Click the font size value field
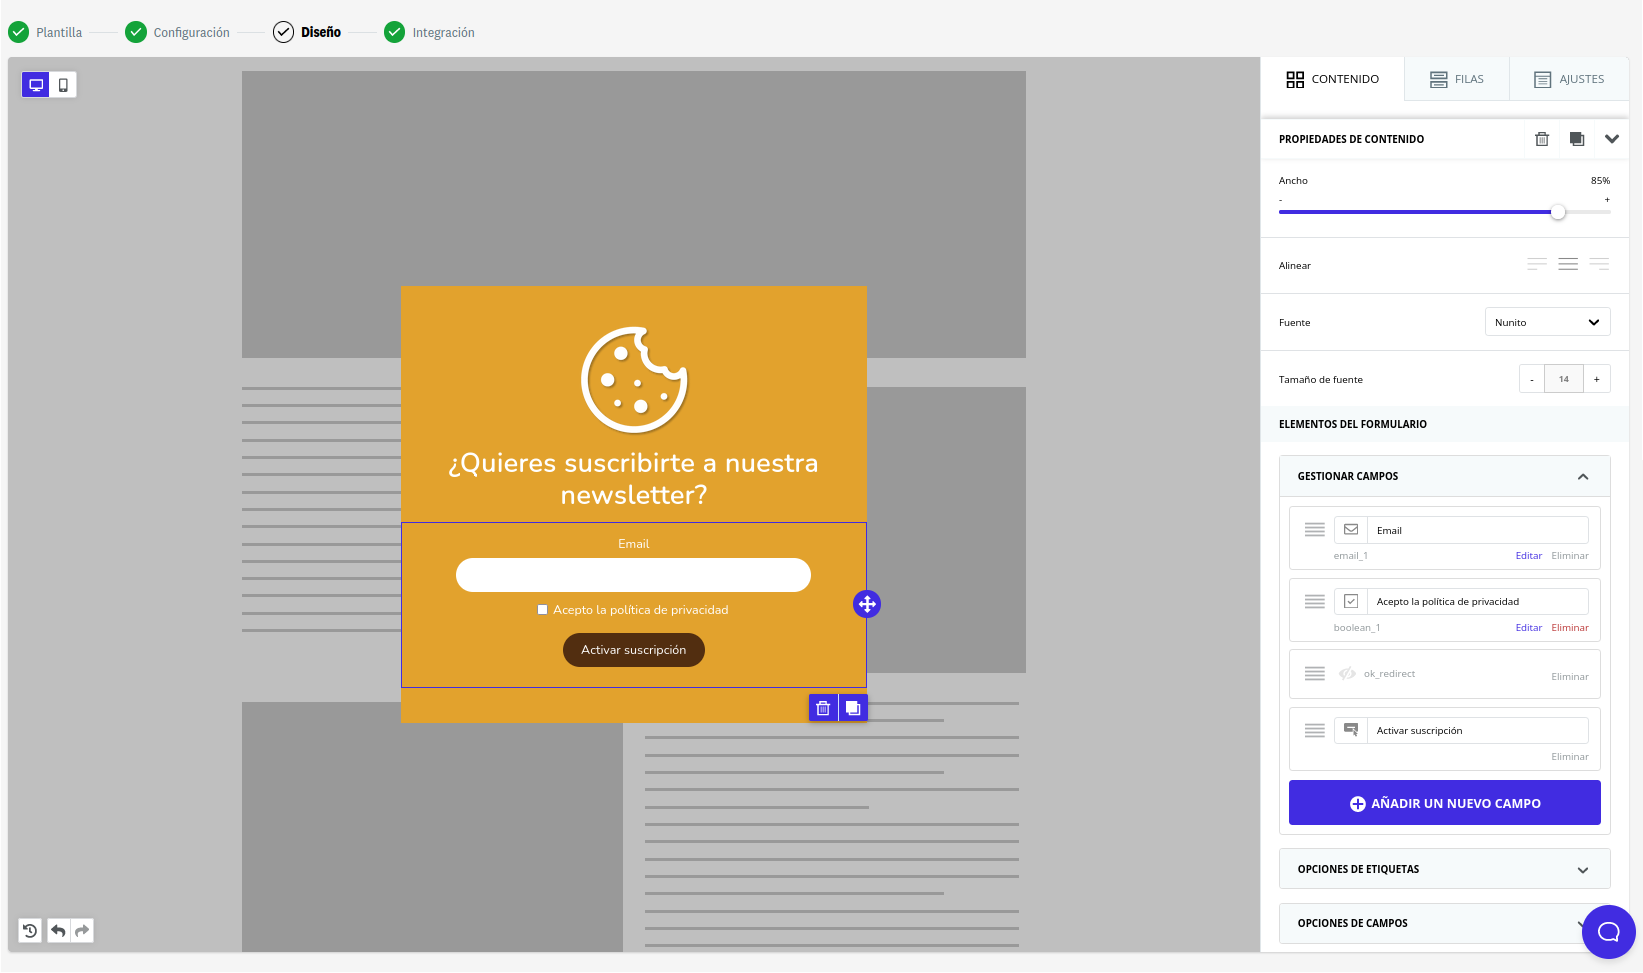This screenshot has width=1643, height=973. point(1564,379)
